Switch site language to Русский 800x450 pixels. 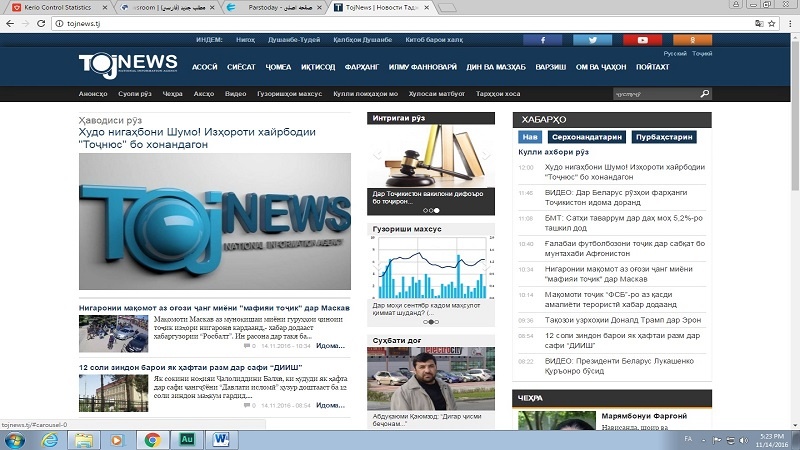pos(674,53)
